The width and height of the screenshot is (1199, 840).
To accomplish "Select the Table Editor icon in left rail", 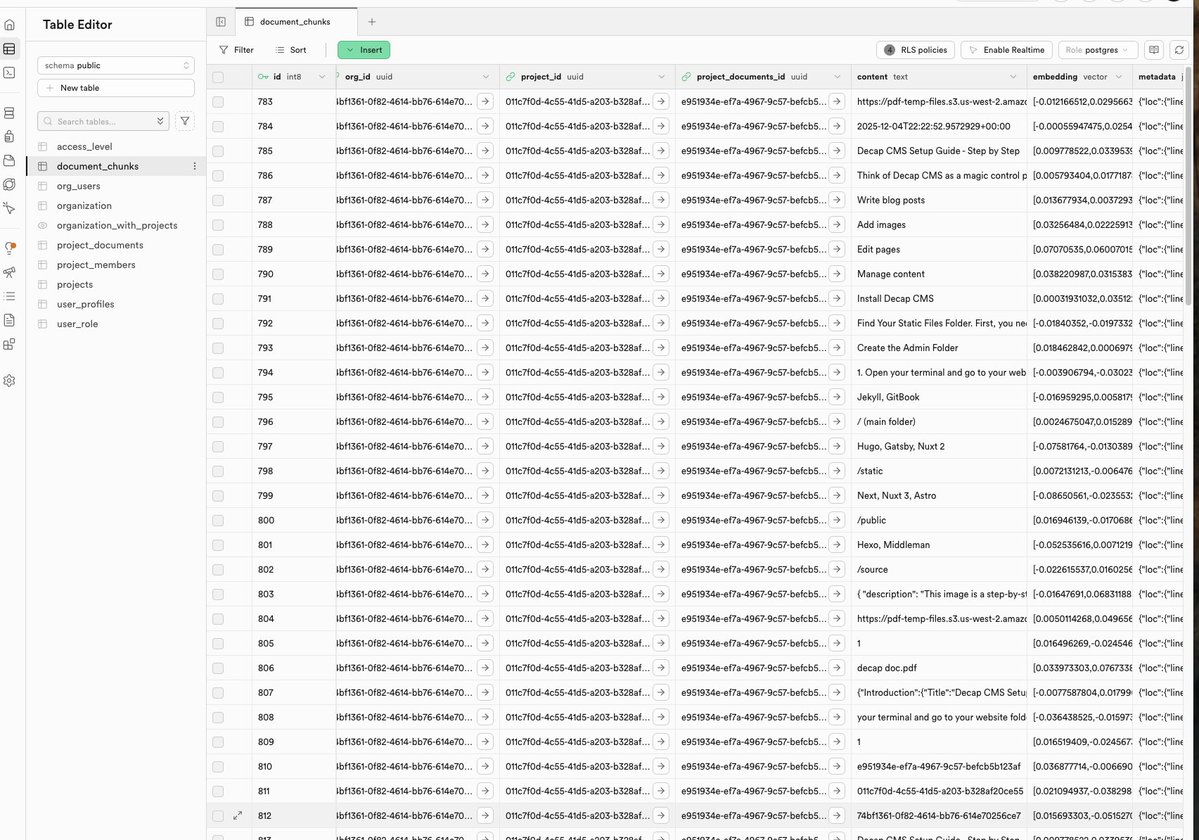I will (9, 49).
